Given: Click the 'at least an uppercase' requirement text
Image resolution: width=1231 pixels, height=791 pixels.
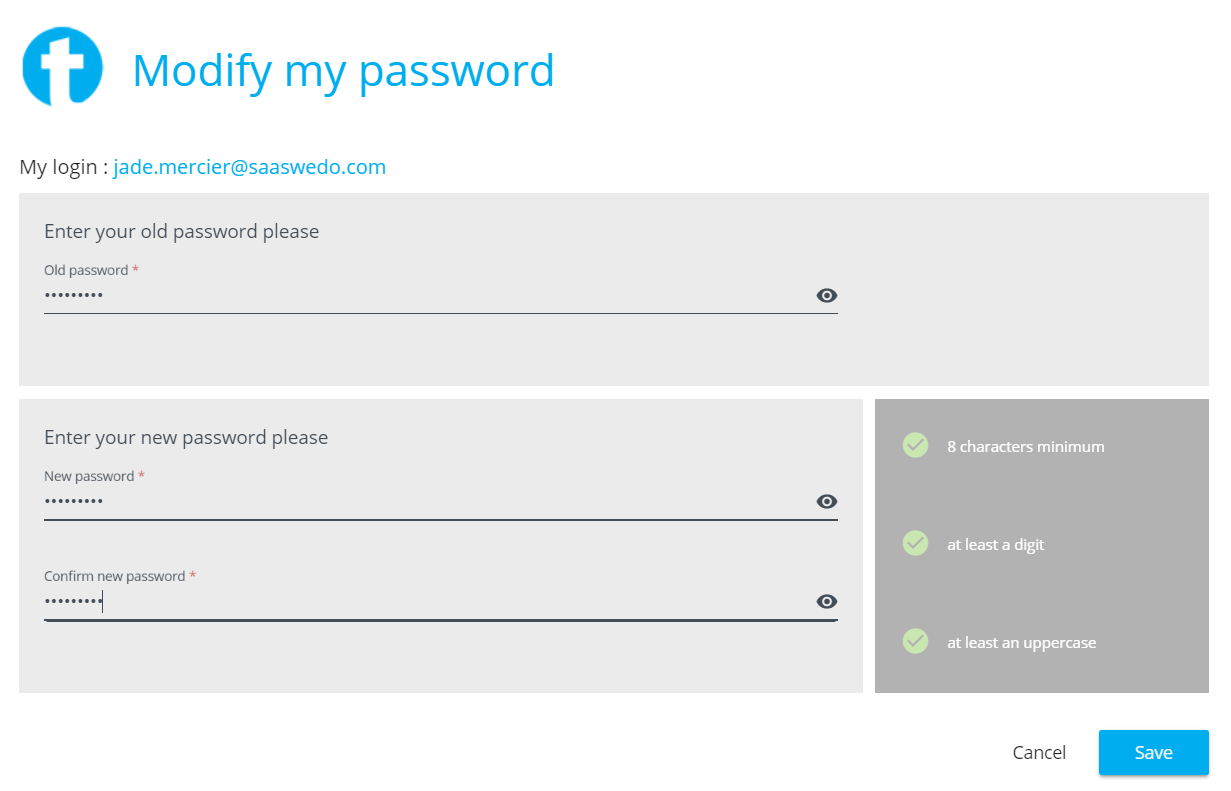Looking at the screenshot, I should tap(1021, 643).
